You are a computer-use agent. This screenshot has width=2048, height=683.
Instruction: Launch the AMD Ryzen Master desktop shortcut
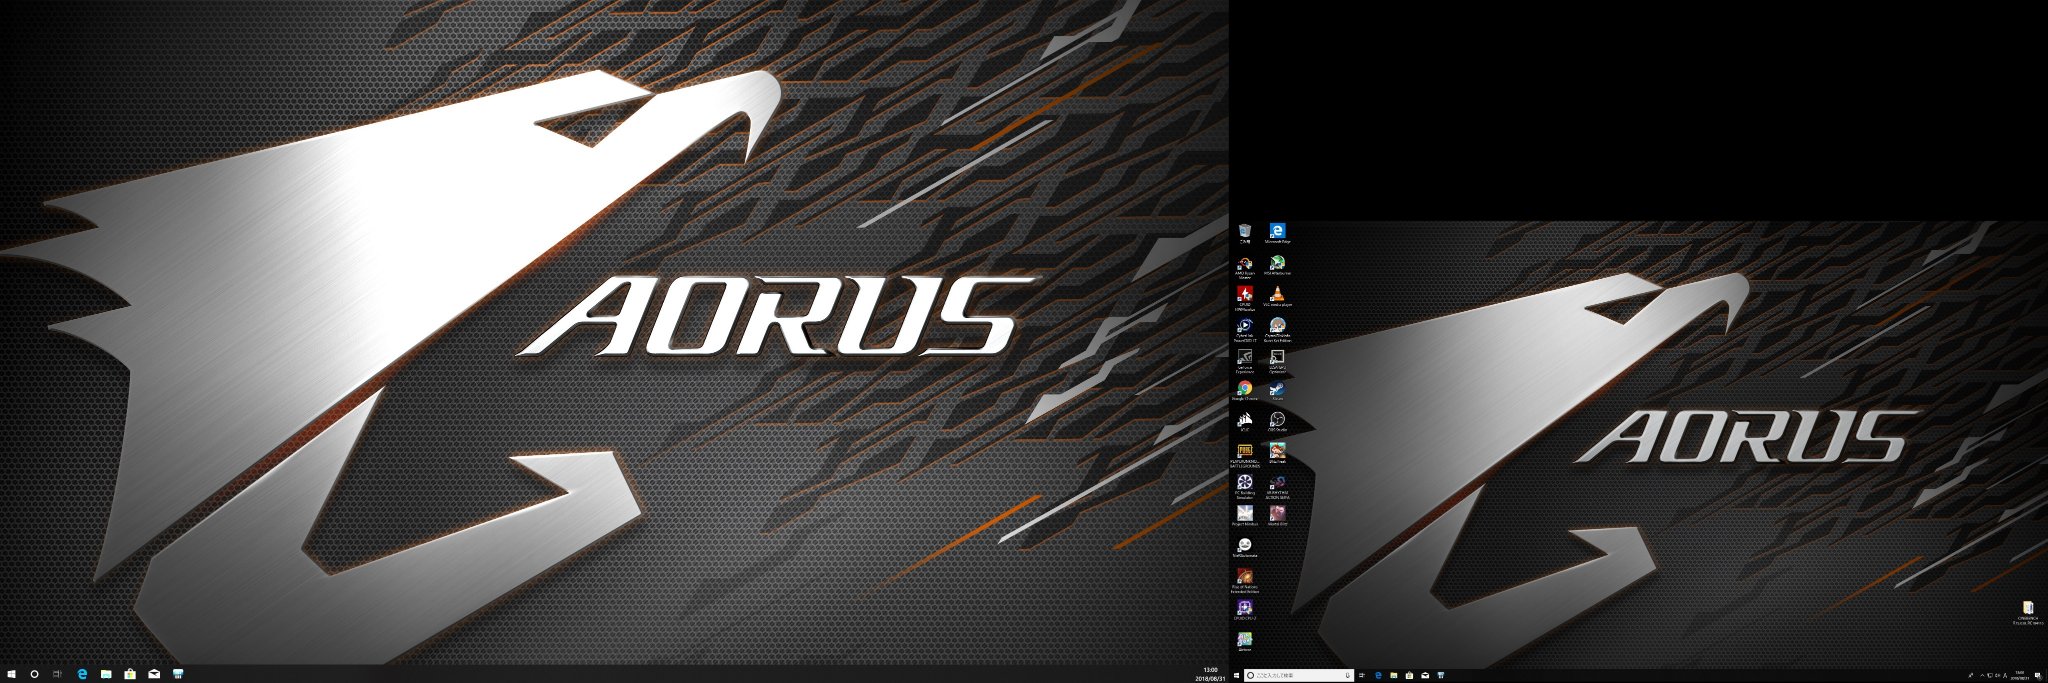coord(1244,266)
